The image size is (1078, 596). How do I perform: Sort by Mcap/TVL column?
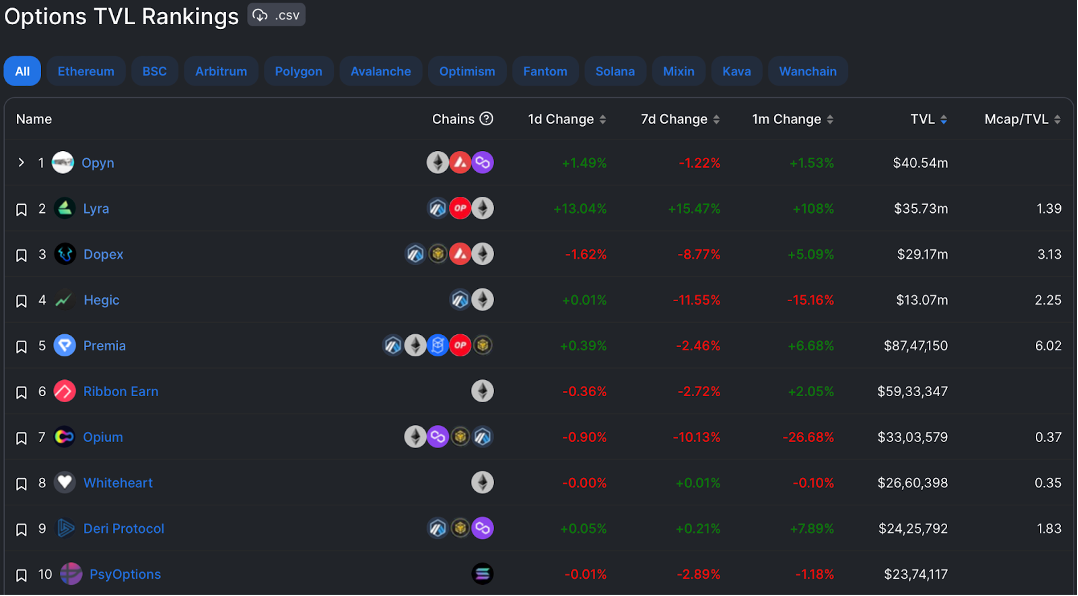1022,119
